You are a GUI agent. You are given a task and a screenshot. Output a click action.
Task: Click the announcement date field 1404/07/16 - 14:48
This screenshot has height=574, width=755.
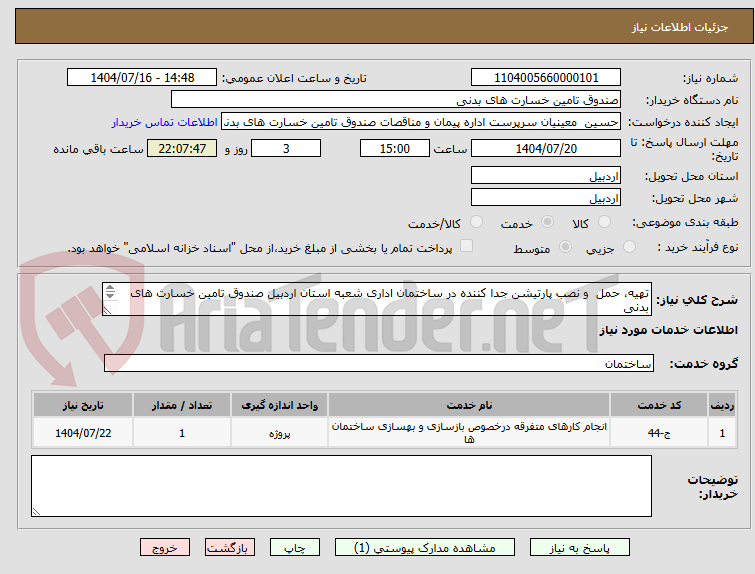[x=142, y=78]
